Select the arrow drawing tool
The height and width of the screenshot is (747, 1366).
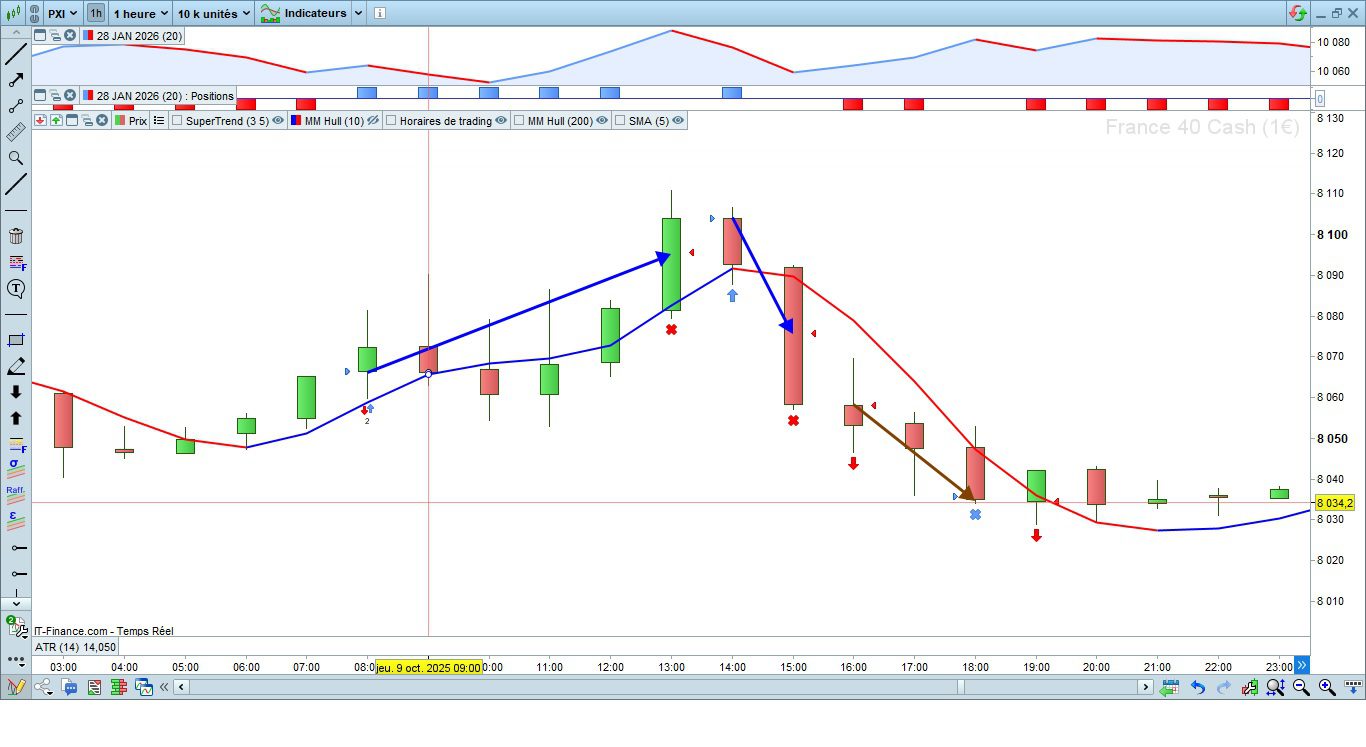tap(16, 80)
